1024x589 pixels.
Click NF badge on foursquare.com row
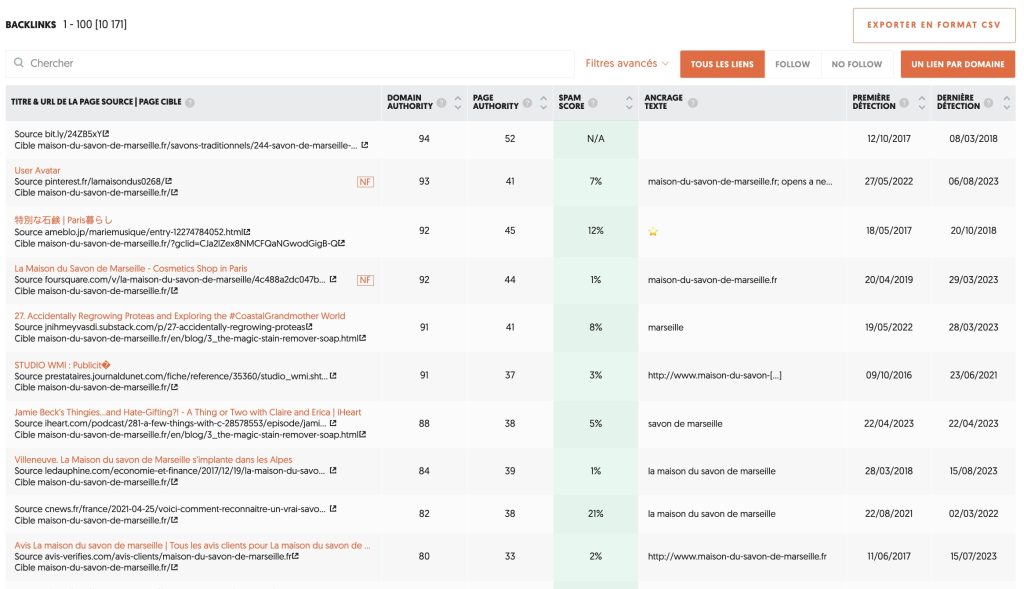pyautogui.click(x=365, y=280)
